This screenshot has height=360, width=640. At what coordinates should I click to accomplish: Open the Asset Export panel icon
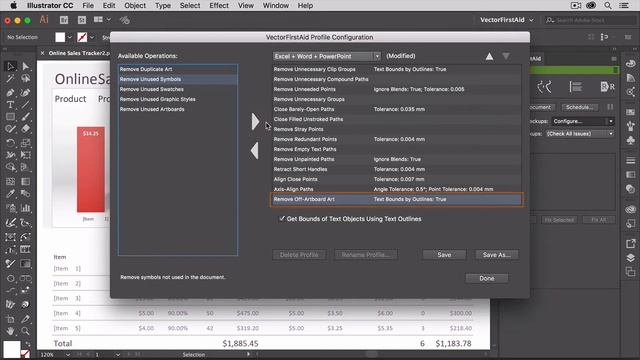(631, 244)
